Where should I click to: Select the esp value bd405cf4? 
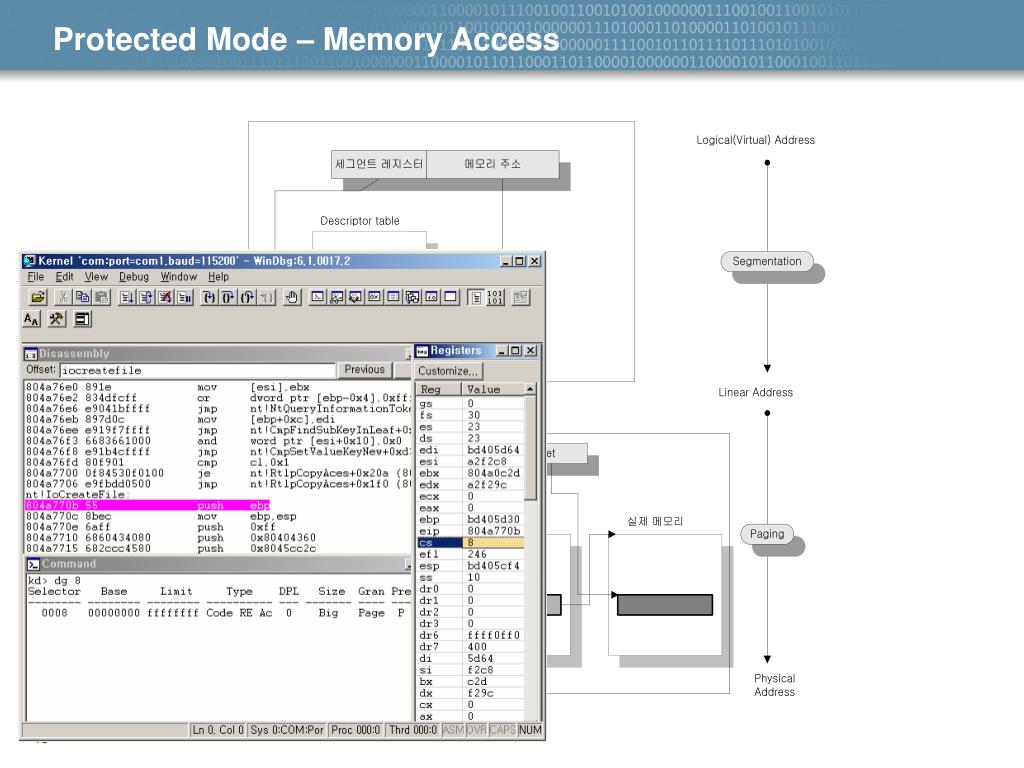click(x=494, y=566)
